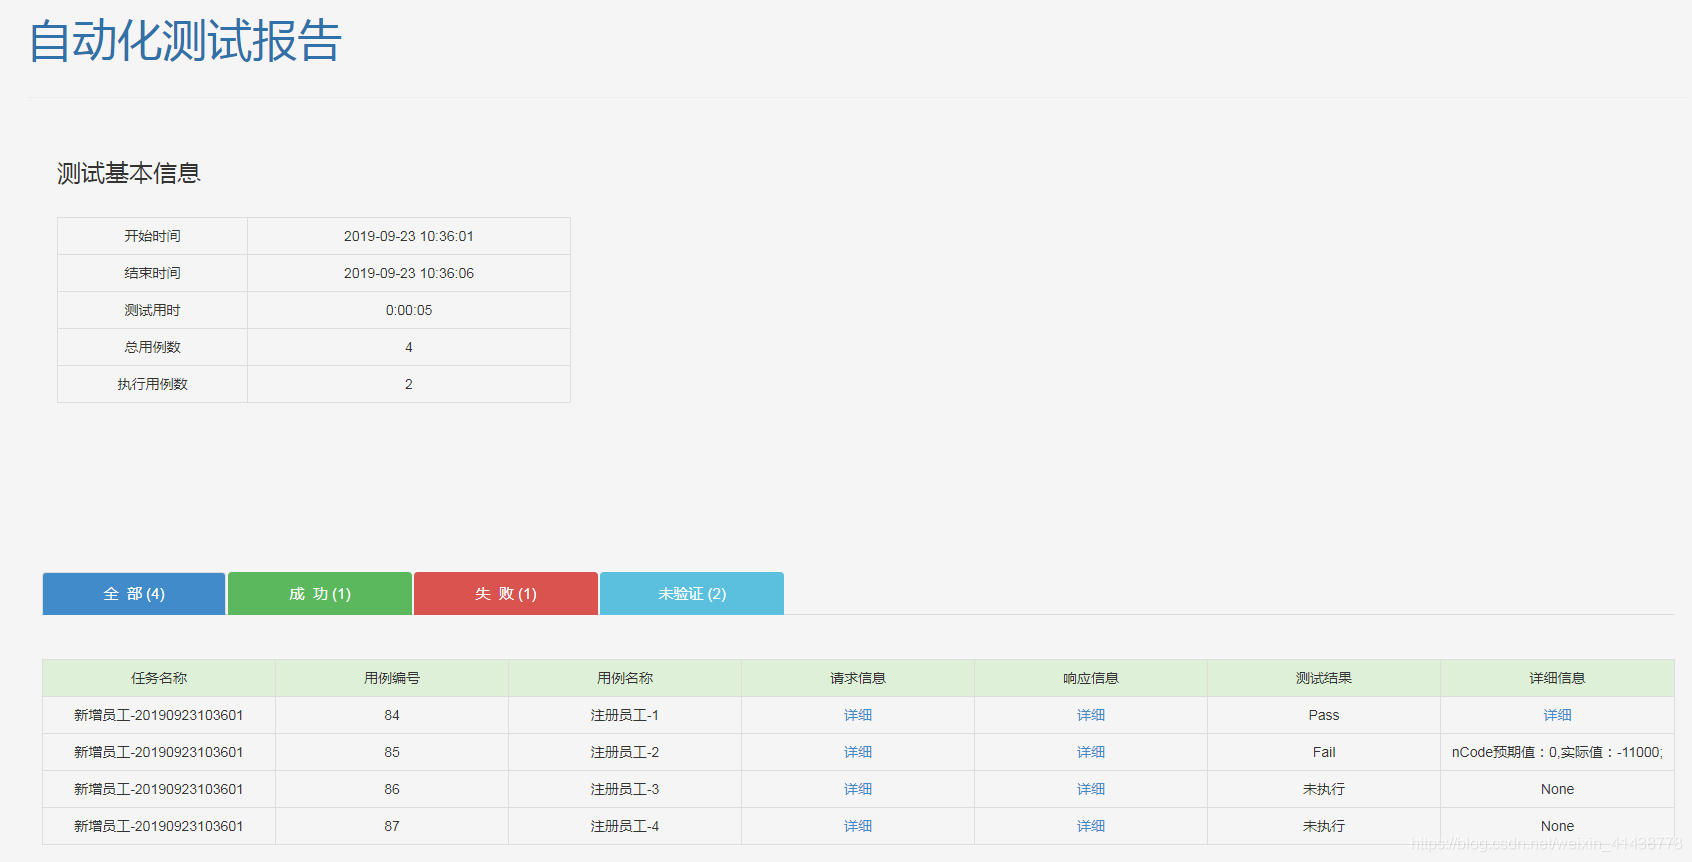Screen dimensions: 1692x862
Task: Click case name 注册员工-1
Action: (625, 715)
